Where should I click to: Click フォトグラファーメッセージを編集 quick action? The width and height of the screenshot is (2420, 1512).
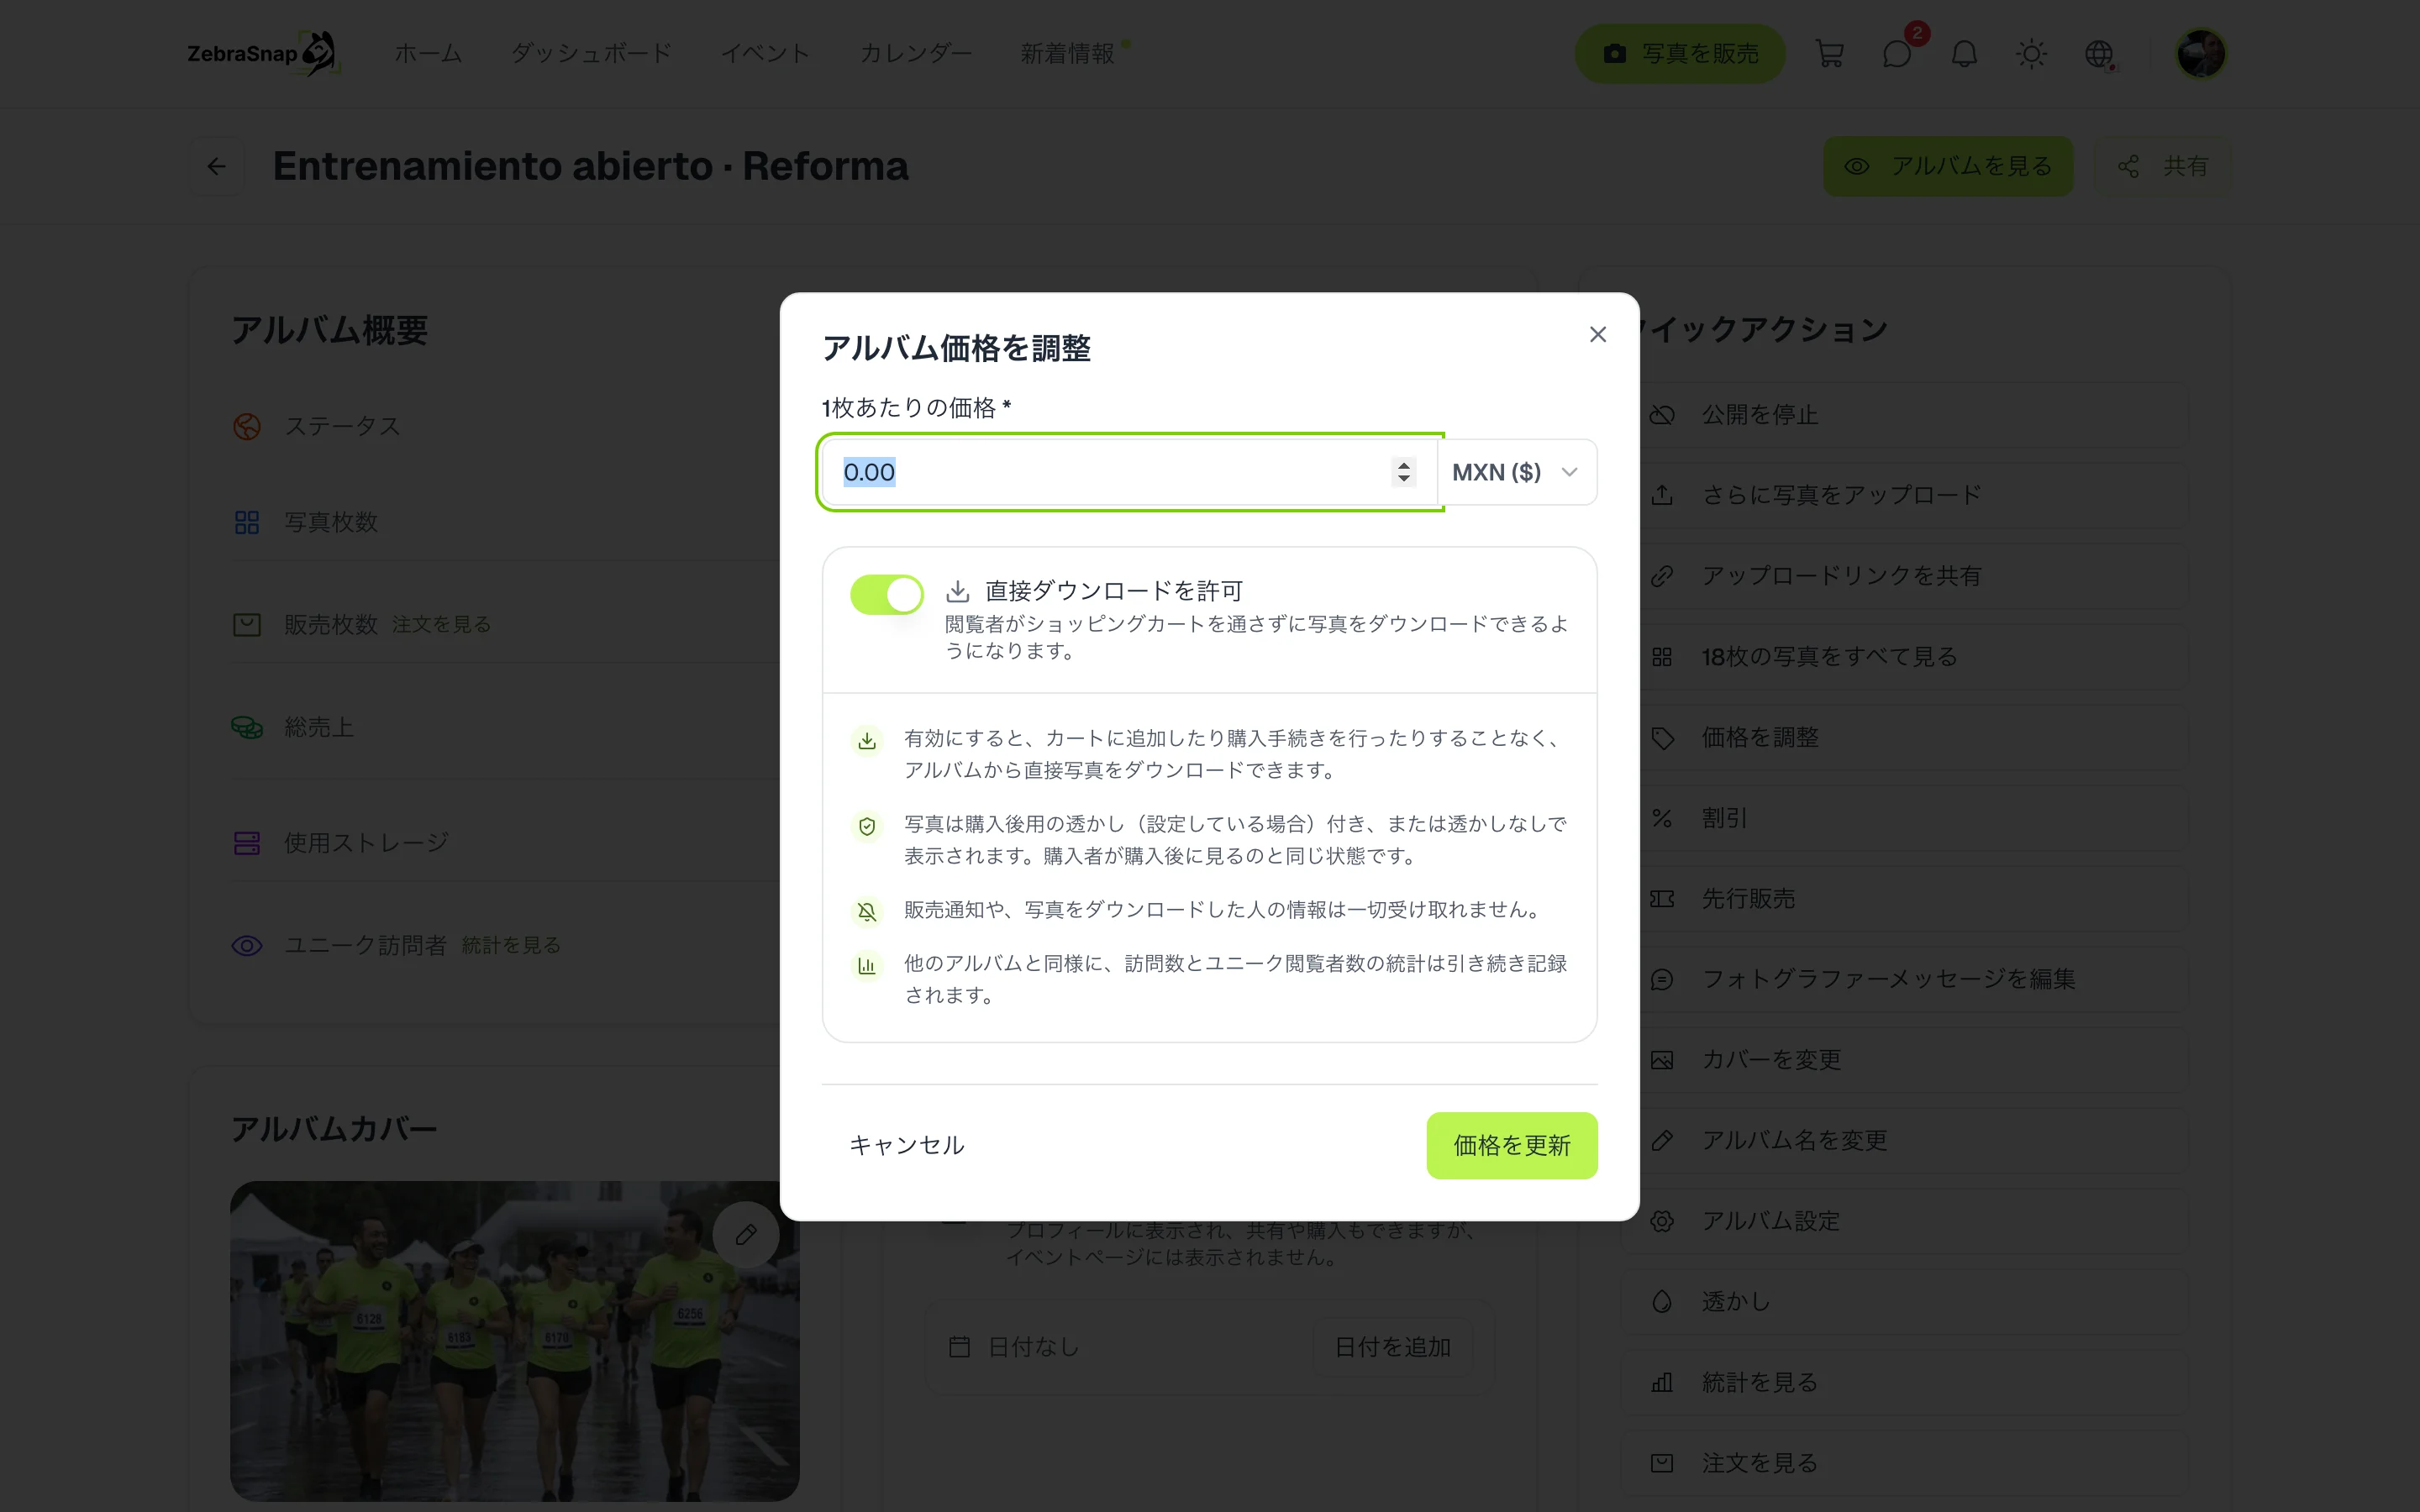point(1905,979)
